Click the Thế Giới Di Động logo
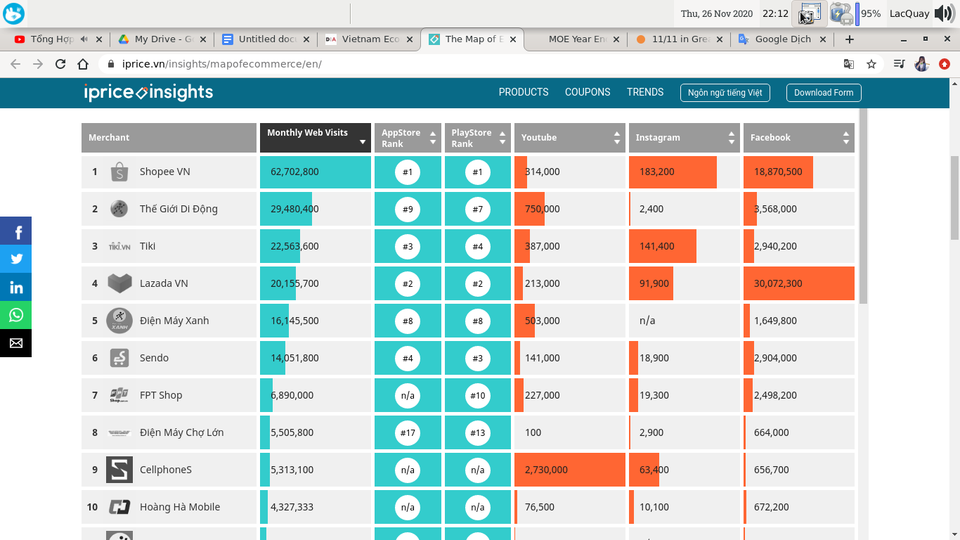960x540 pixels. coord(119,209)
